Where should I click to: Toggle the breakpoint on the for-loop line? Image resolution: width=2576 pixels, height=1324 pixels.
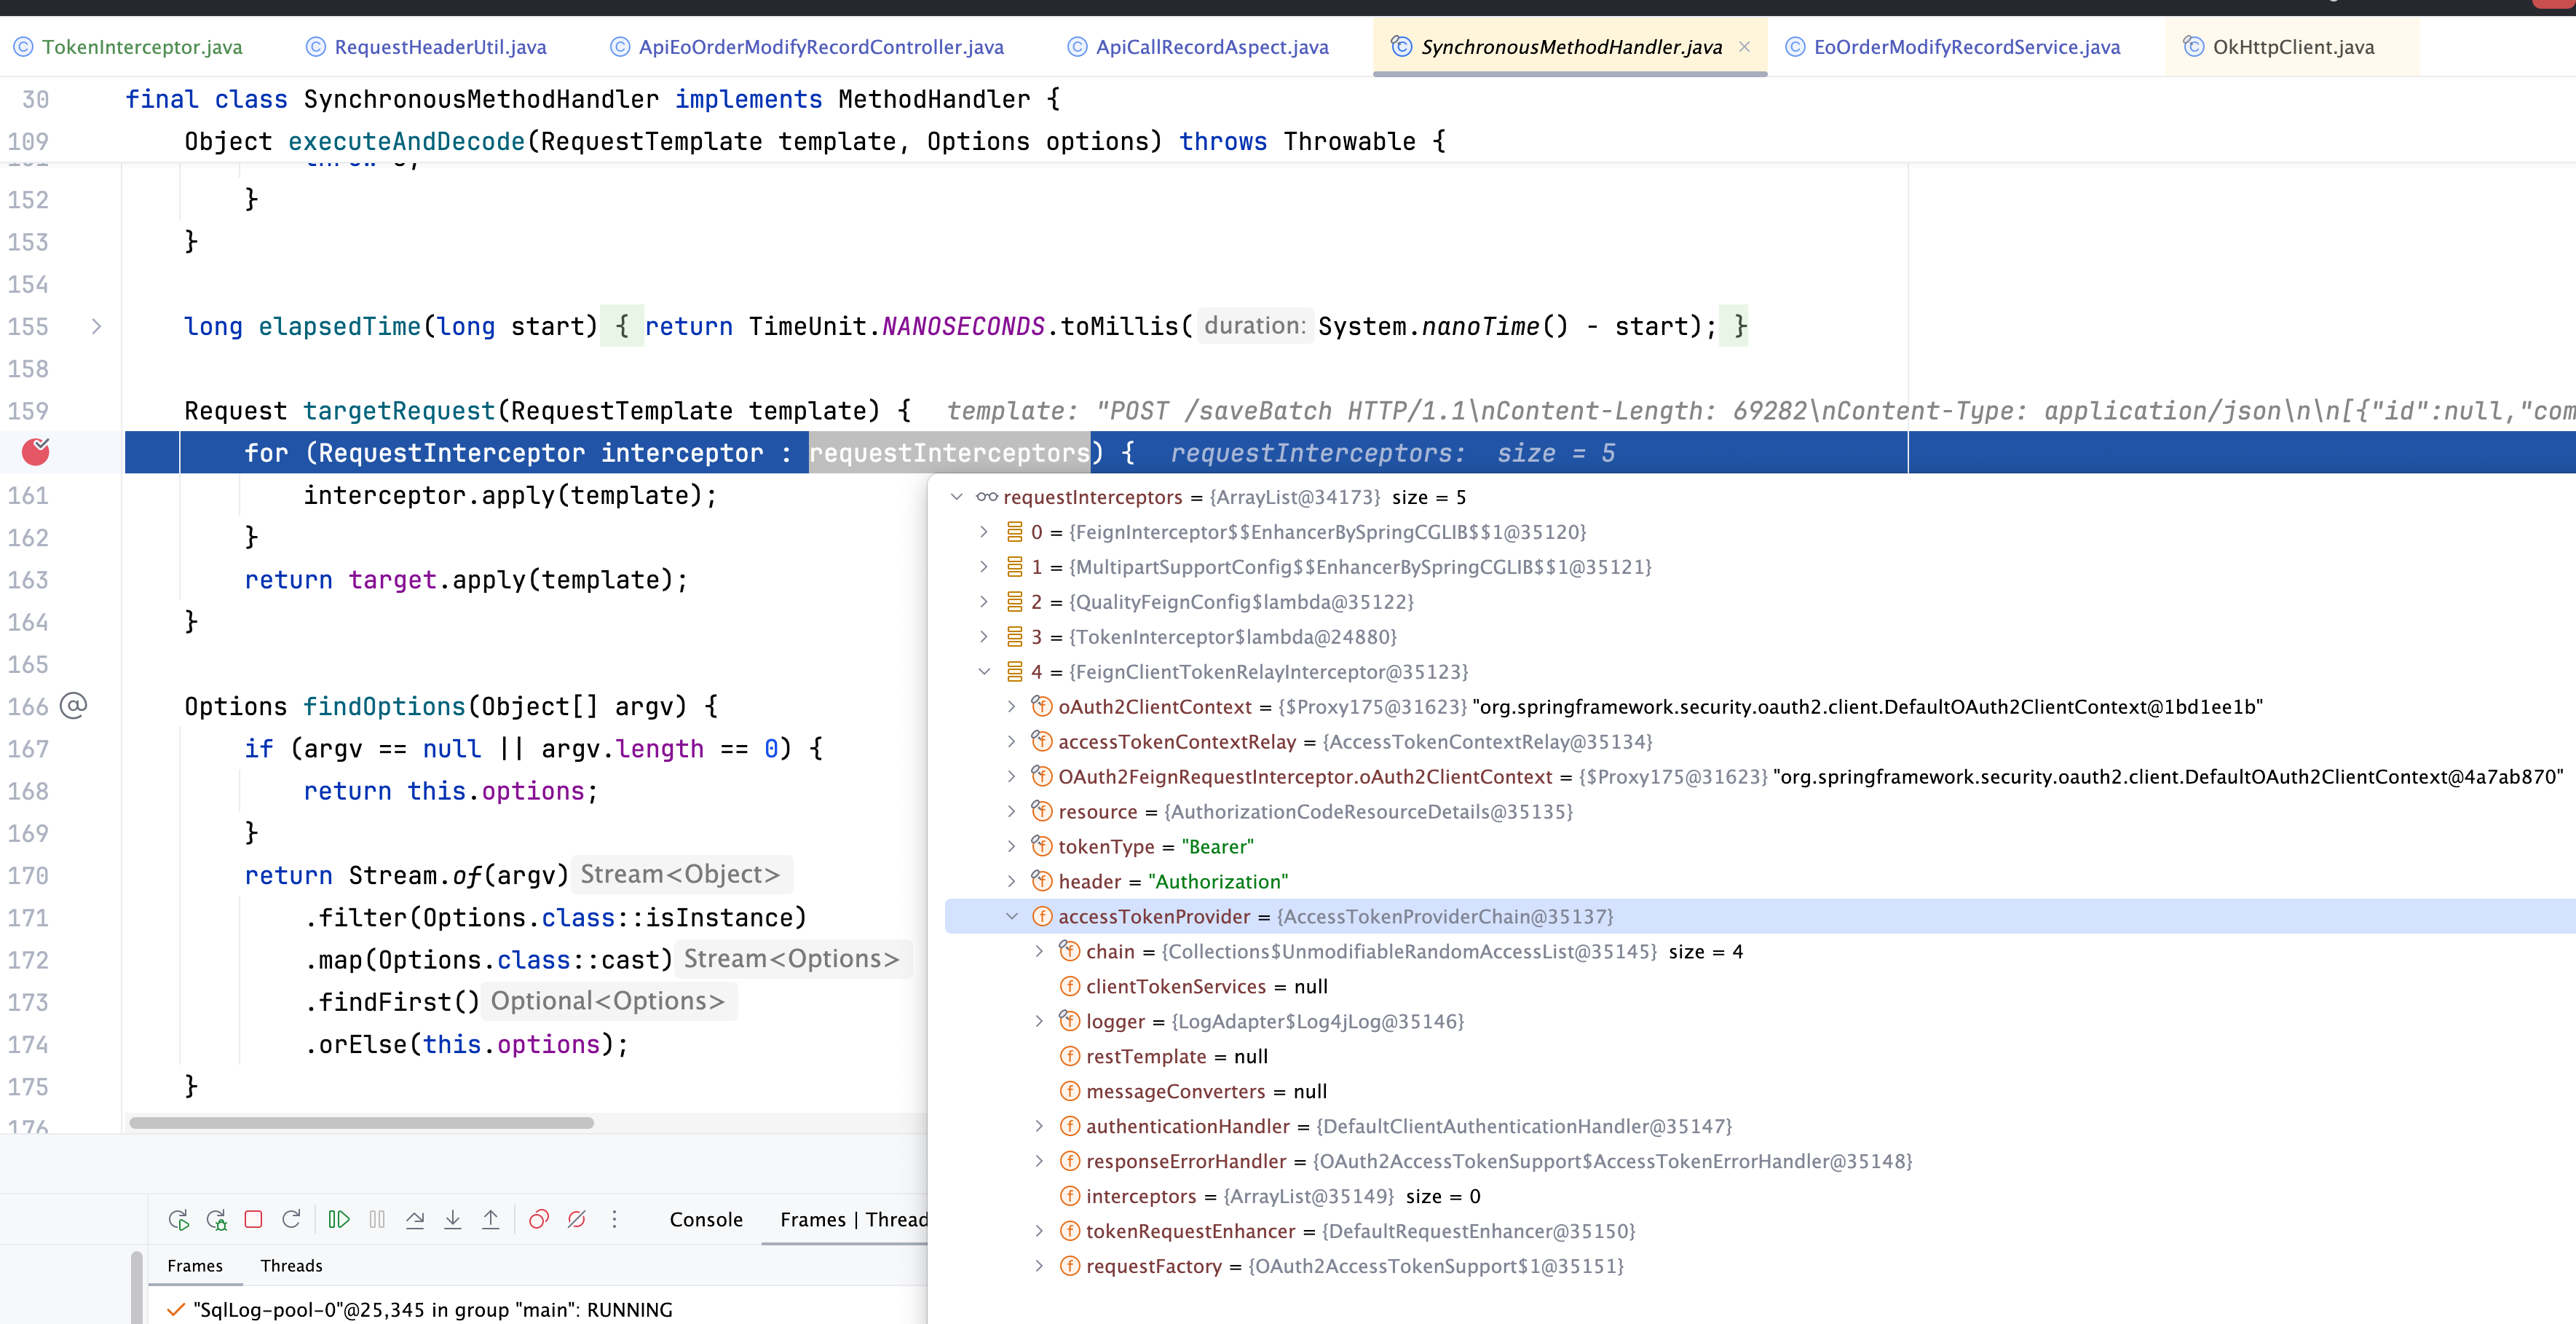[36, 452]
